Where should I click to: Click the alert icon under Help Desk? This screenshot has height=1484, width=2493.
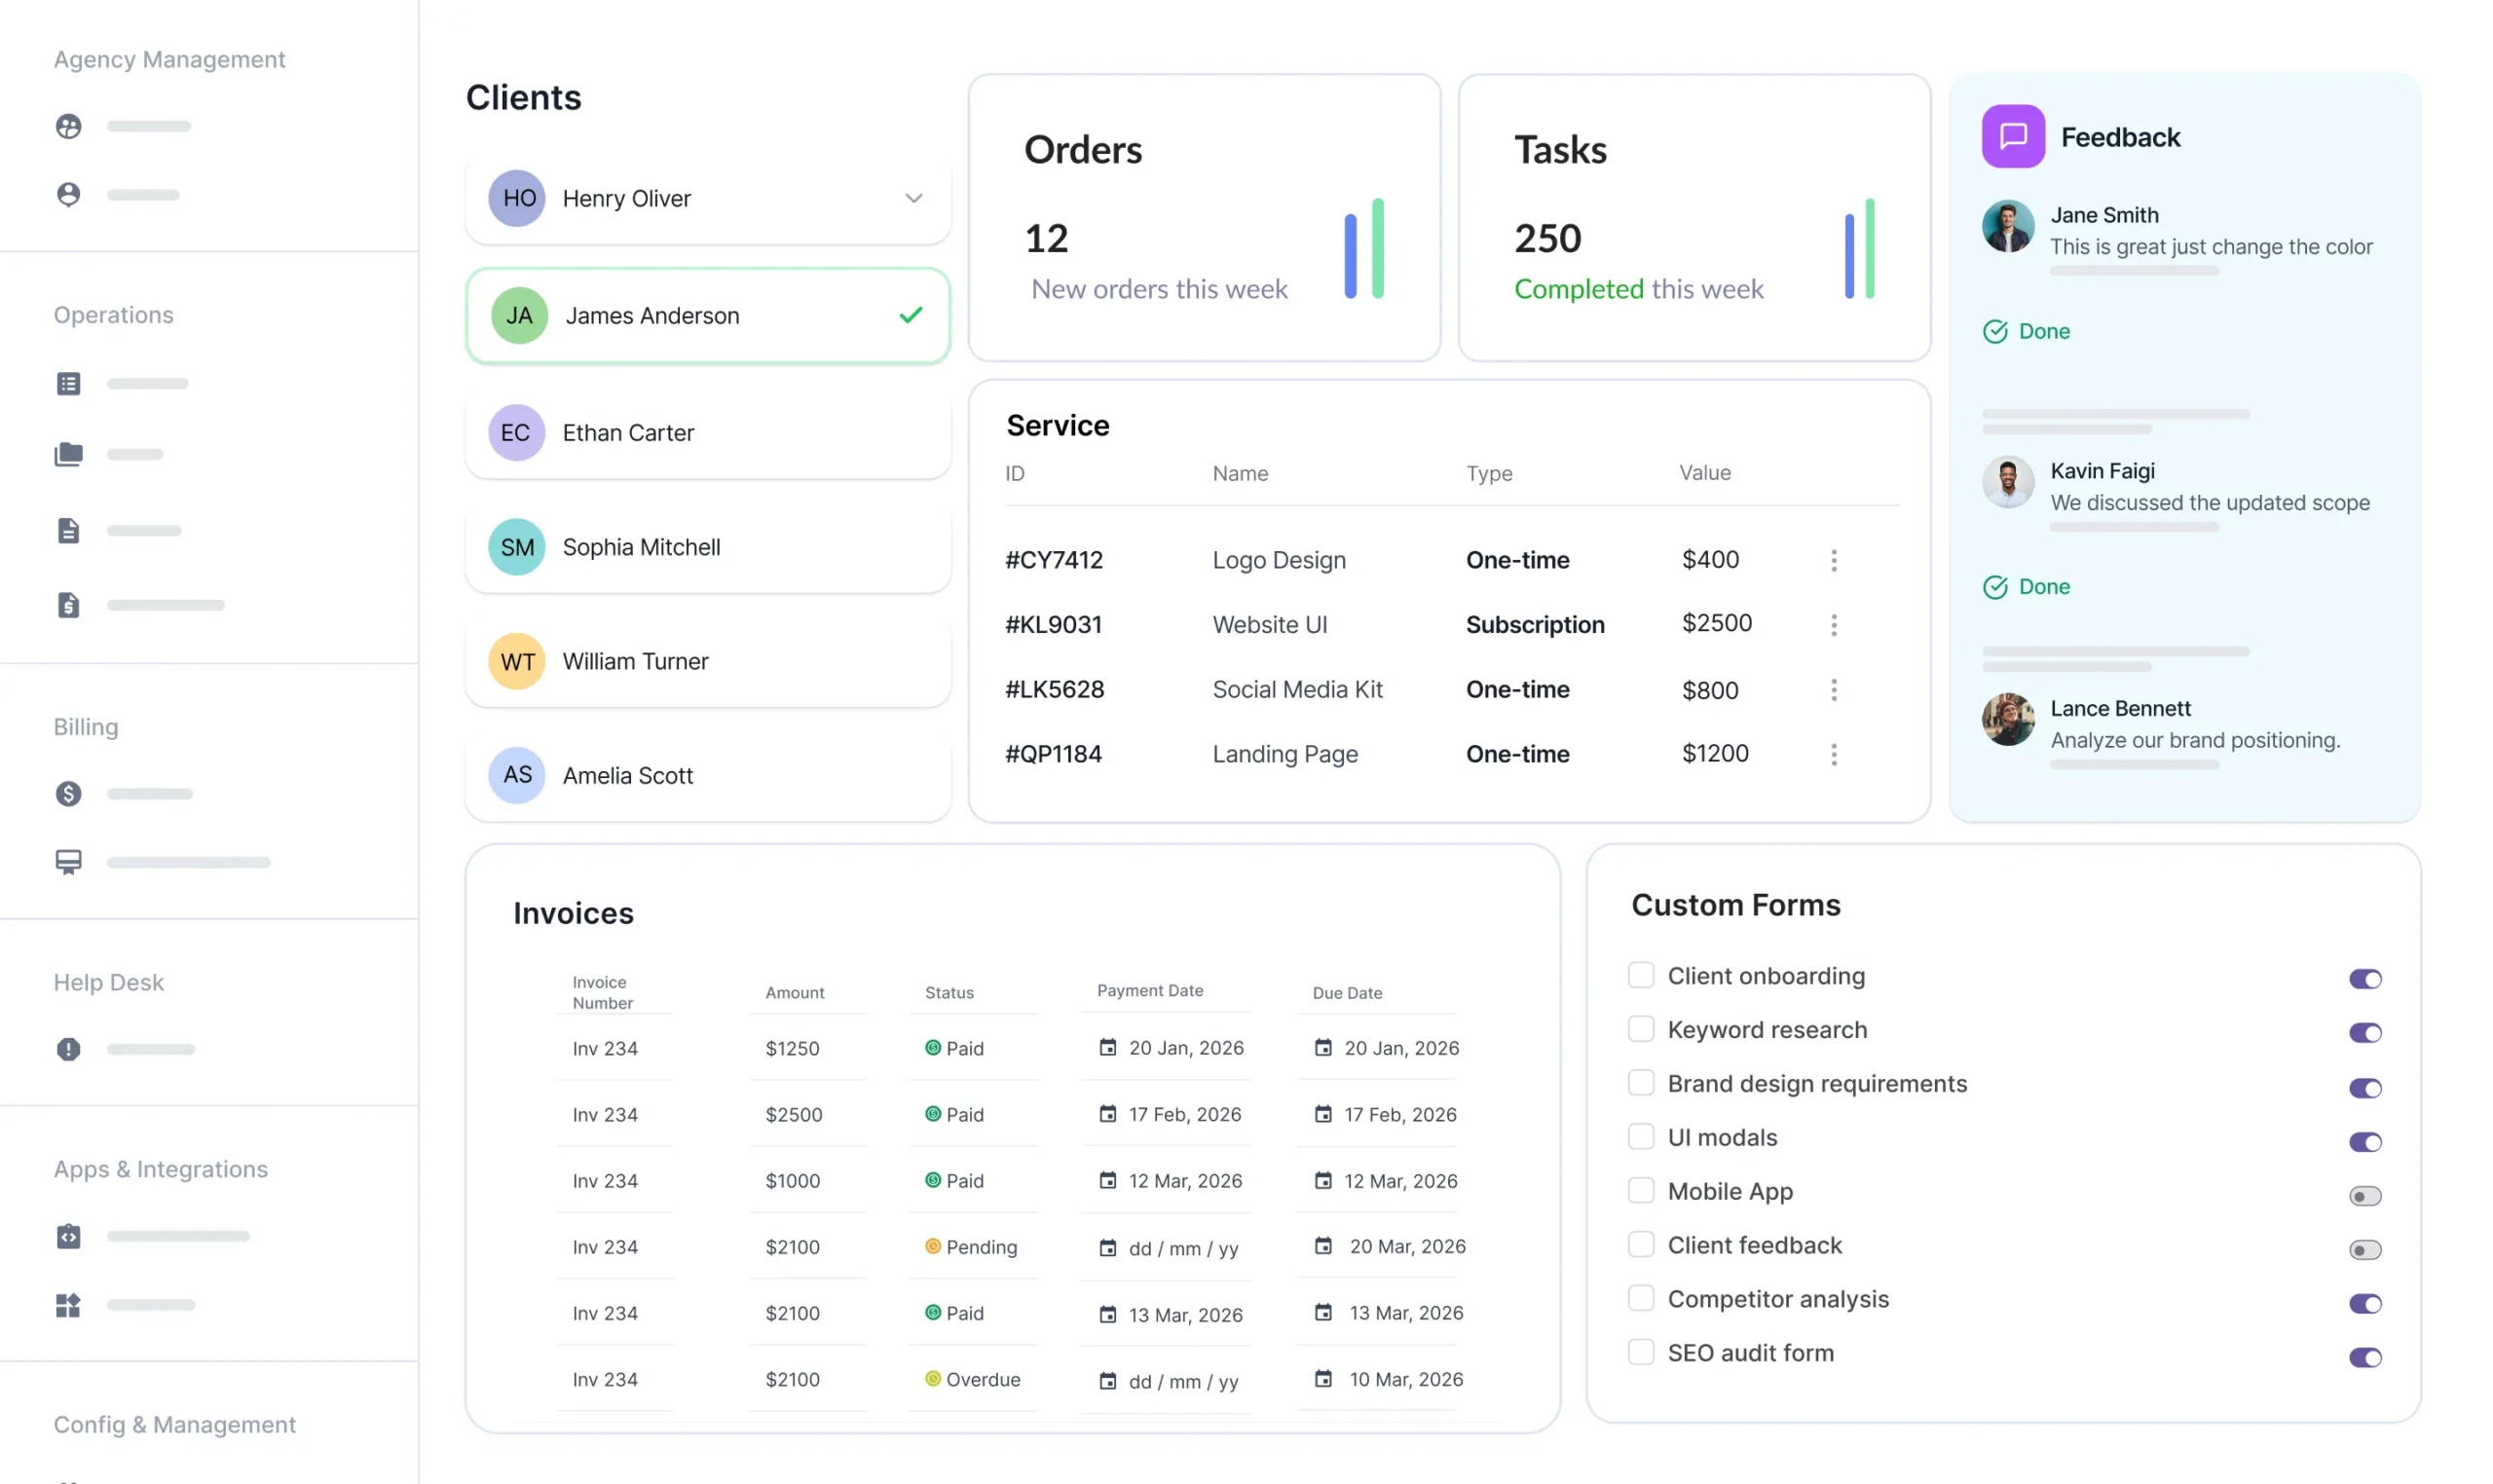(68, 1049)
